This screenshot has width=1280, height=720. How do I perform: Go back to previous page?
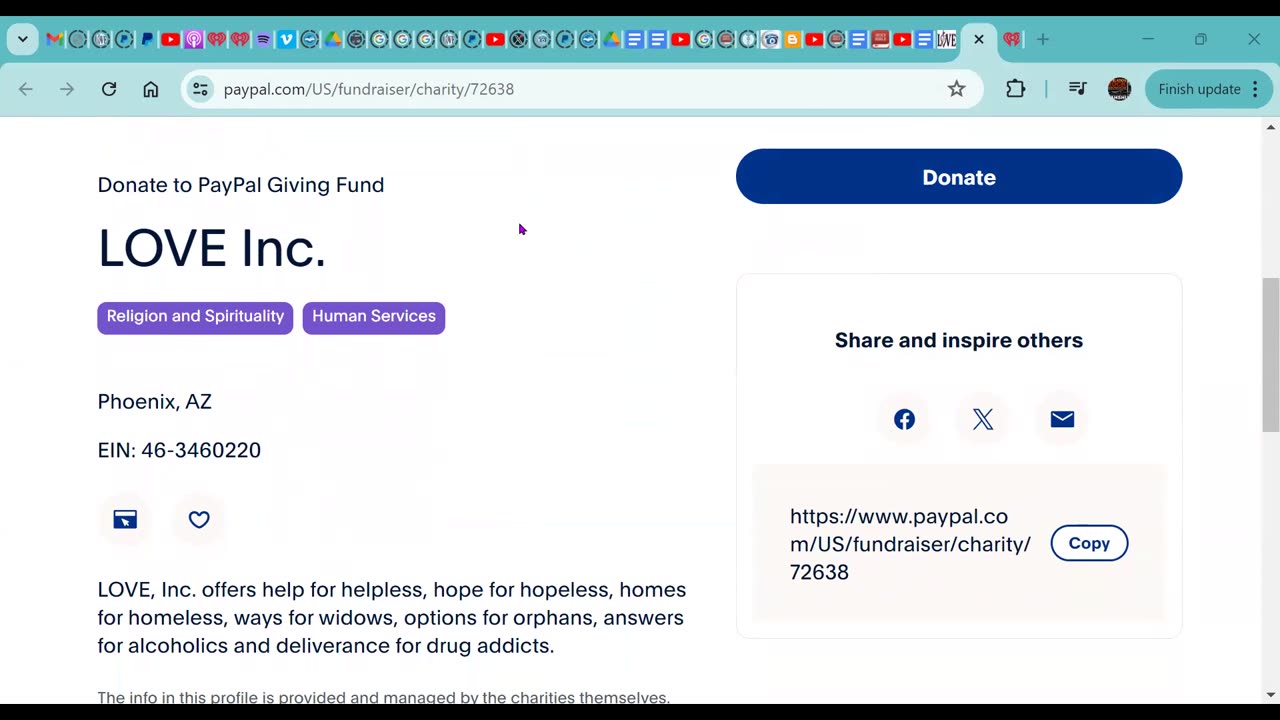point(26,89)
